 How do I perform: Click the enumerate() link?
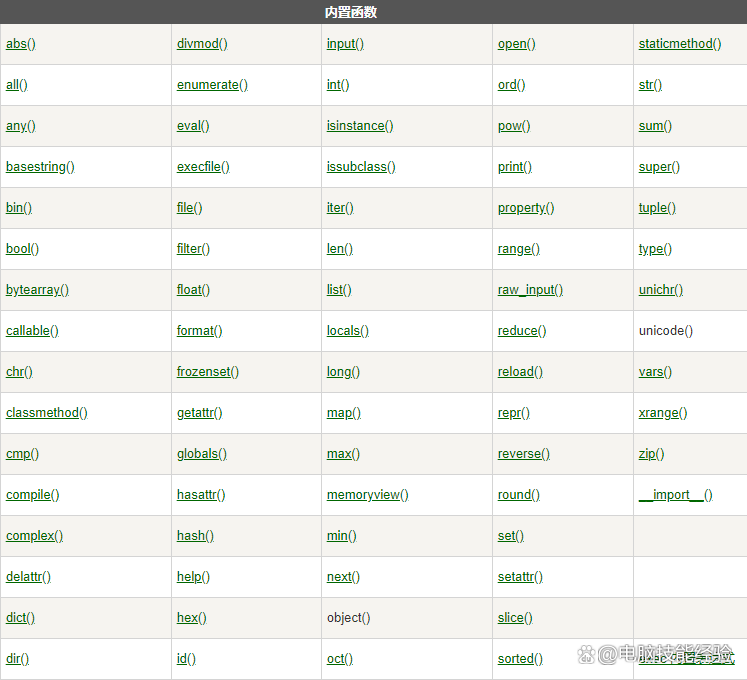[212, 85]
